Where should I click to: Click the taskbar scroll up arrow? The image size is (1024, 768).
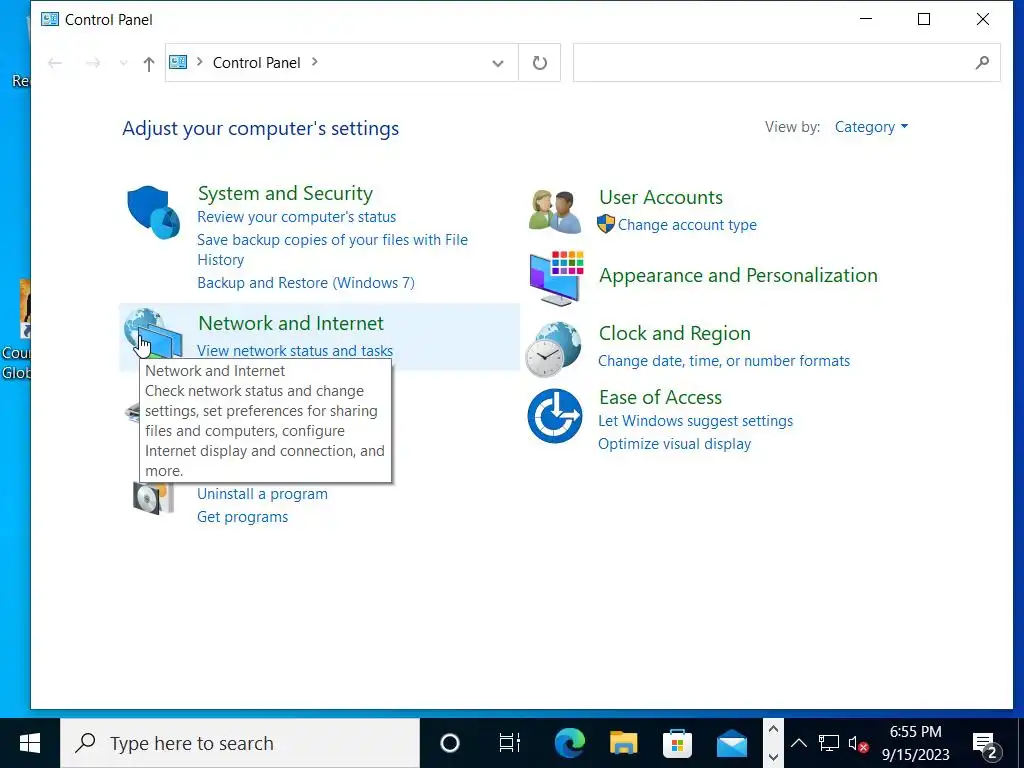point(773,729)
